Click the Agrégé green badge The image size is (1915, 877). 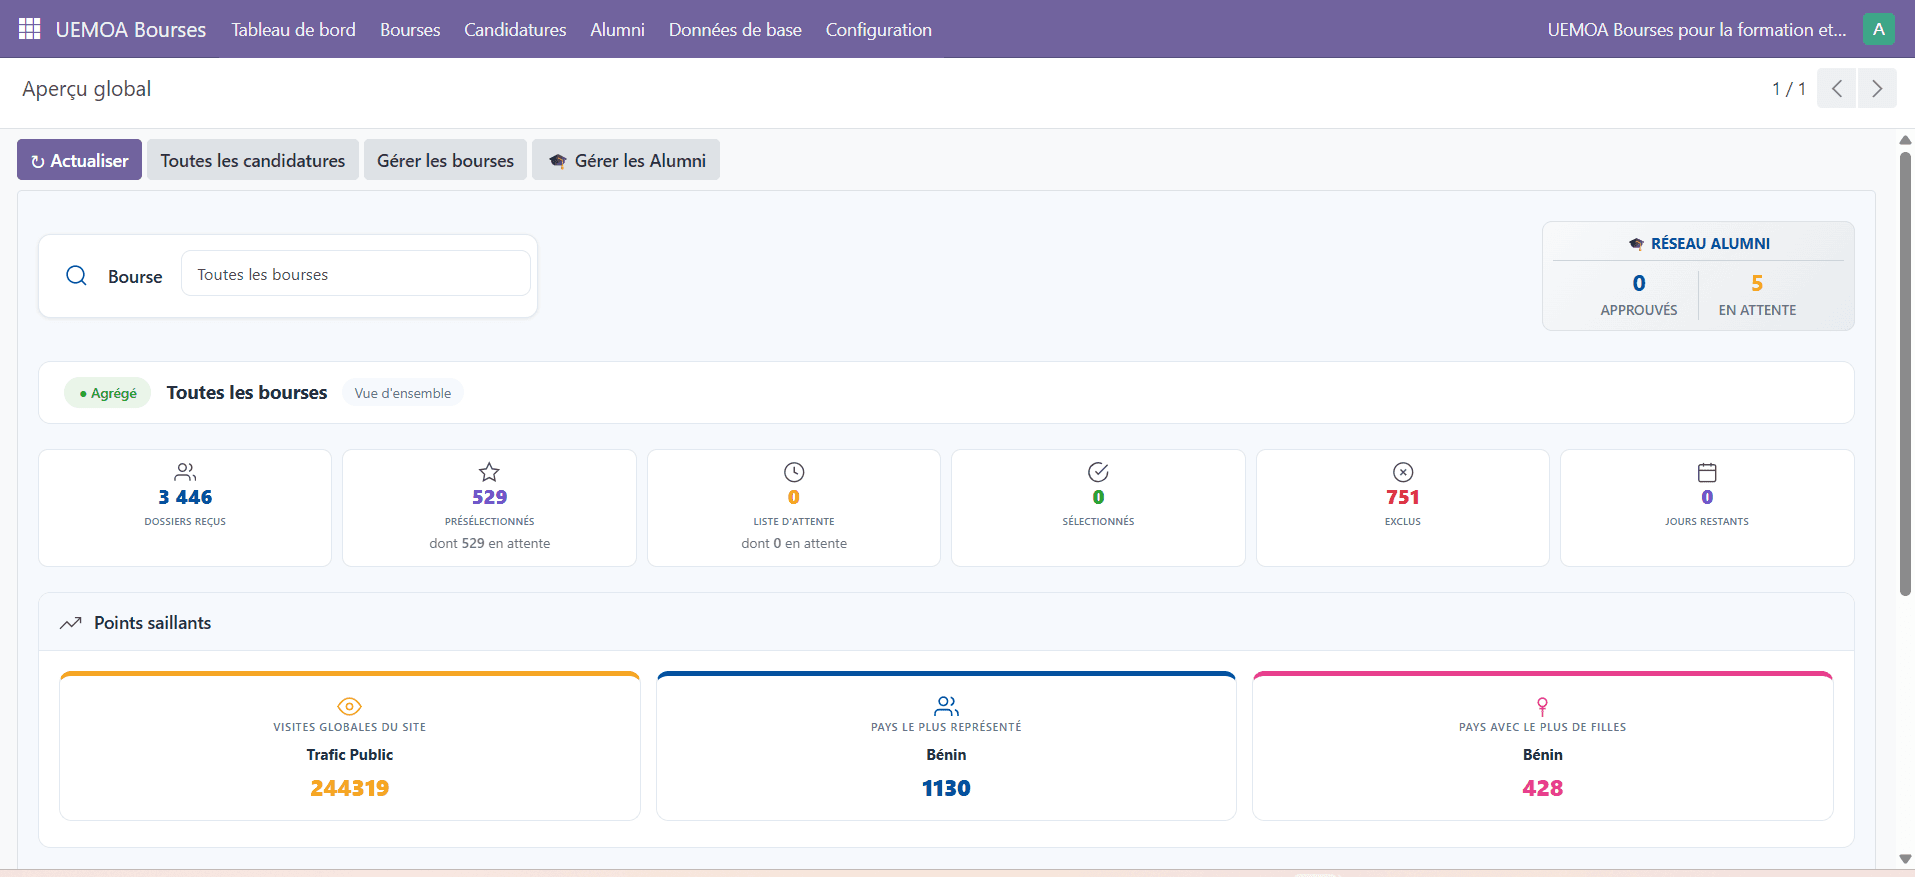click(x=108, y=393)
